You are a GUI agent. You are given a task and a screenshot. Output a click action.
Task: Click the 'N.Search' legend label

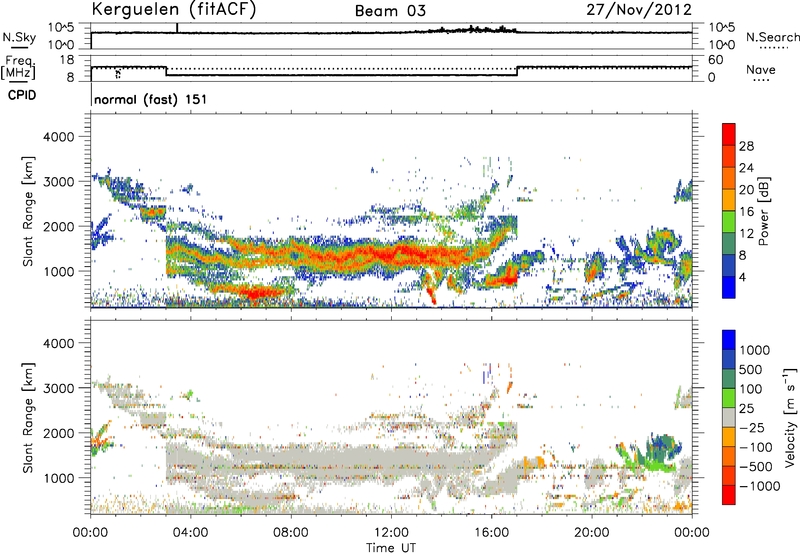[x=772, y=37]
